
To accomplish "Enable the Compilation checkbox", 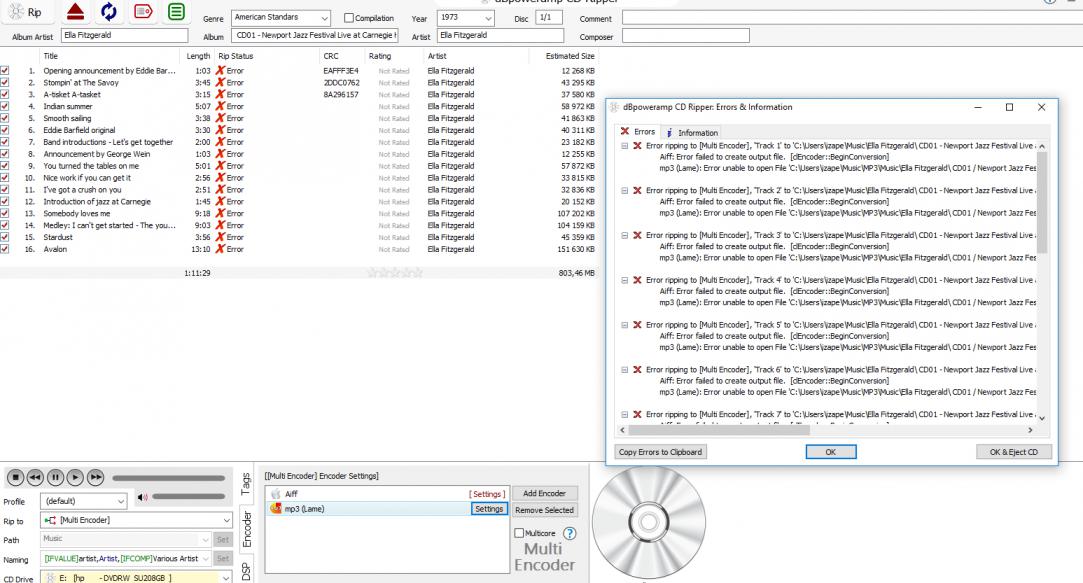I will 348,18.
